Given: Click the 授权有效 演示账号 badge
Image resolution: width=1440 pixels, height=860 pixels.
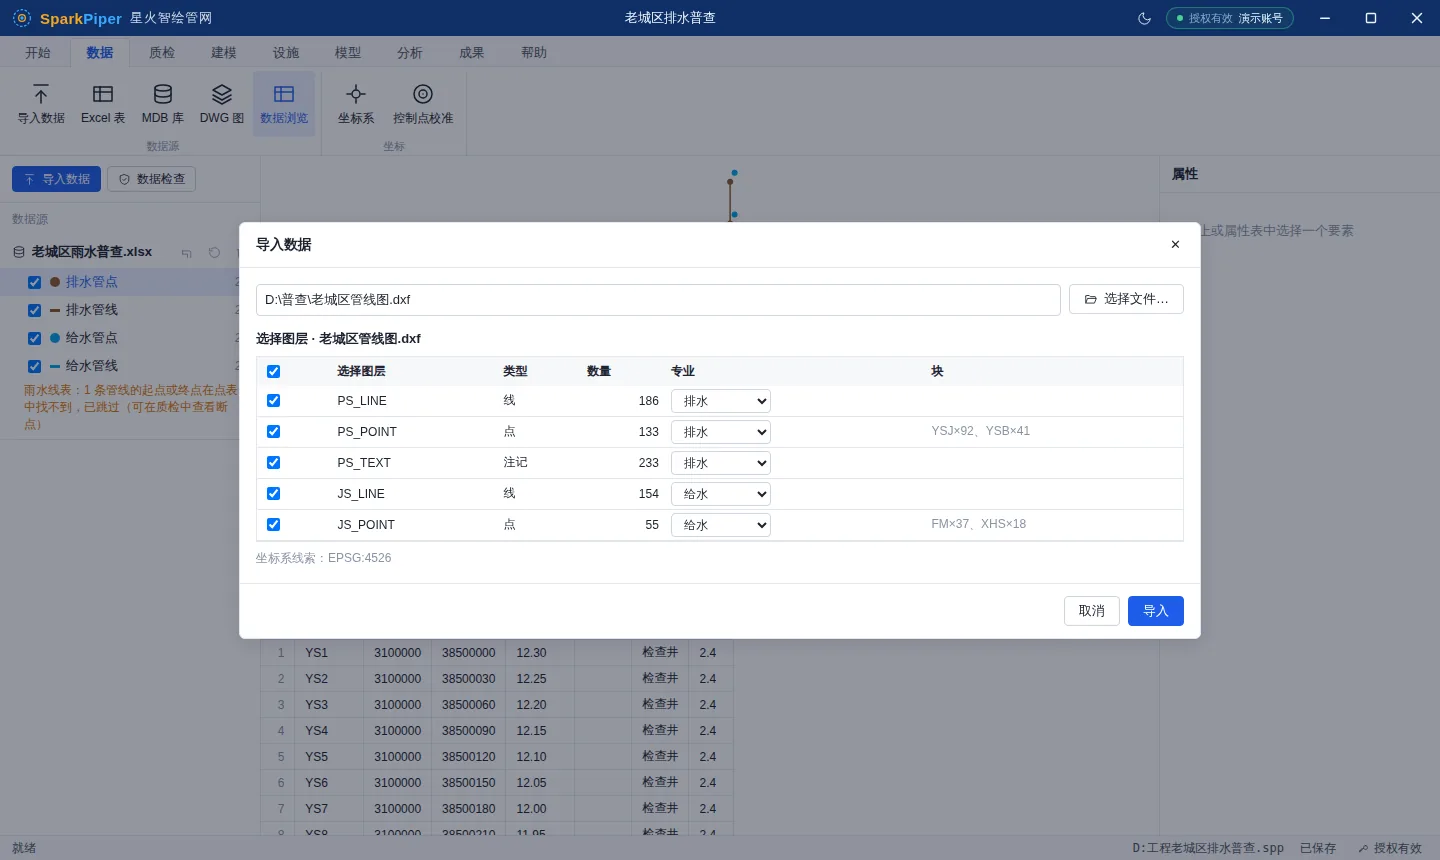Looking at the screenshot, I should coord(1230,18).
